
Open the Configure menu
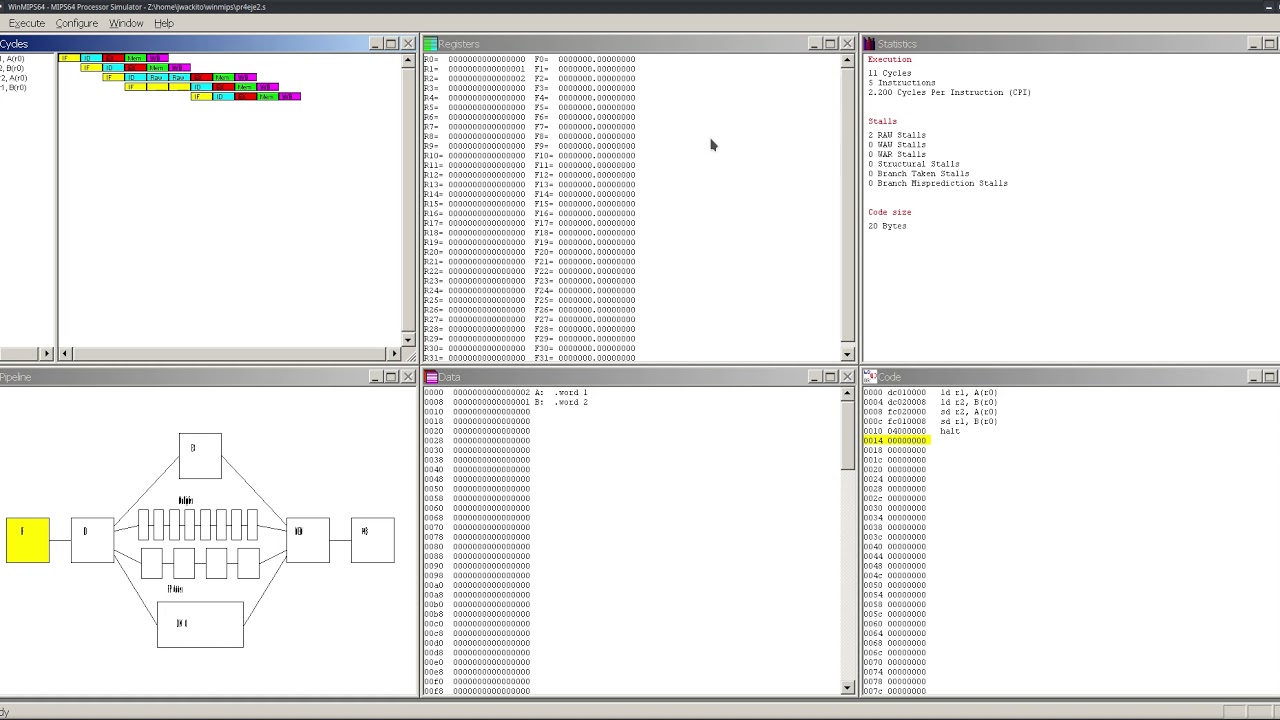point(77,23)
